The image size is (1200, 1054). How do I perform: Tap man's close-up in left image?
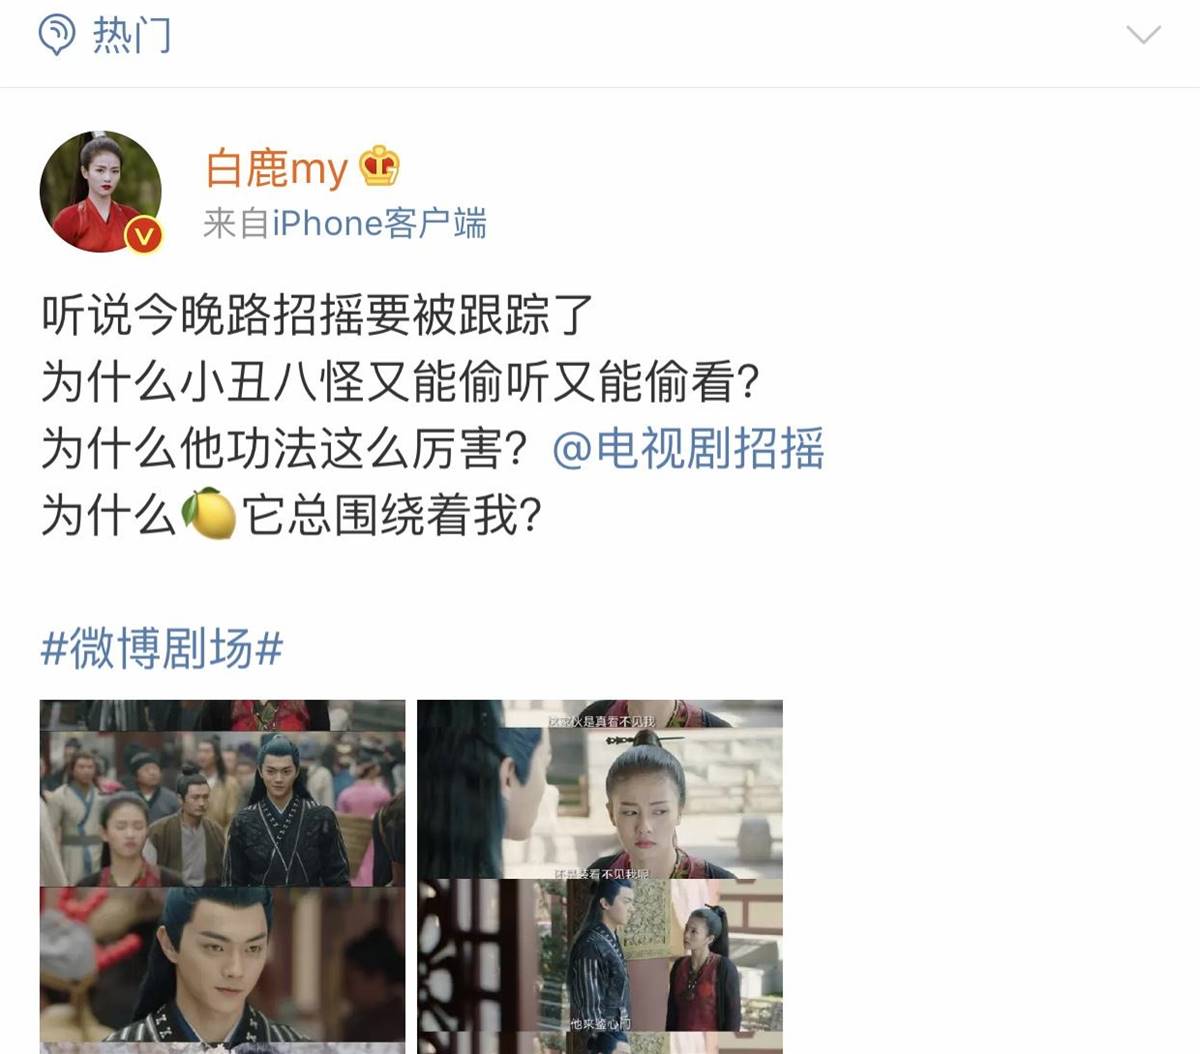click(222, 964)
